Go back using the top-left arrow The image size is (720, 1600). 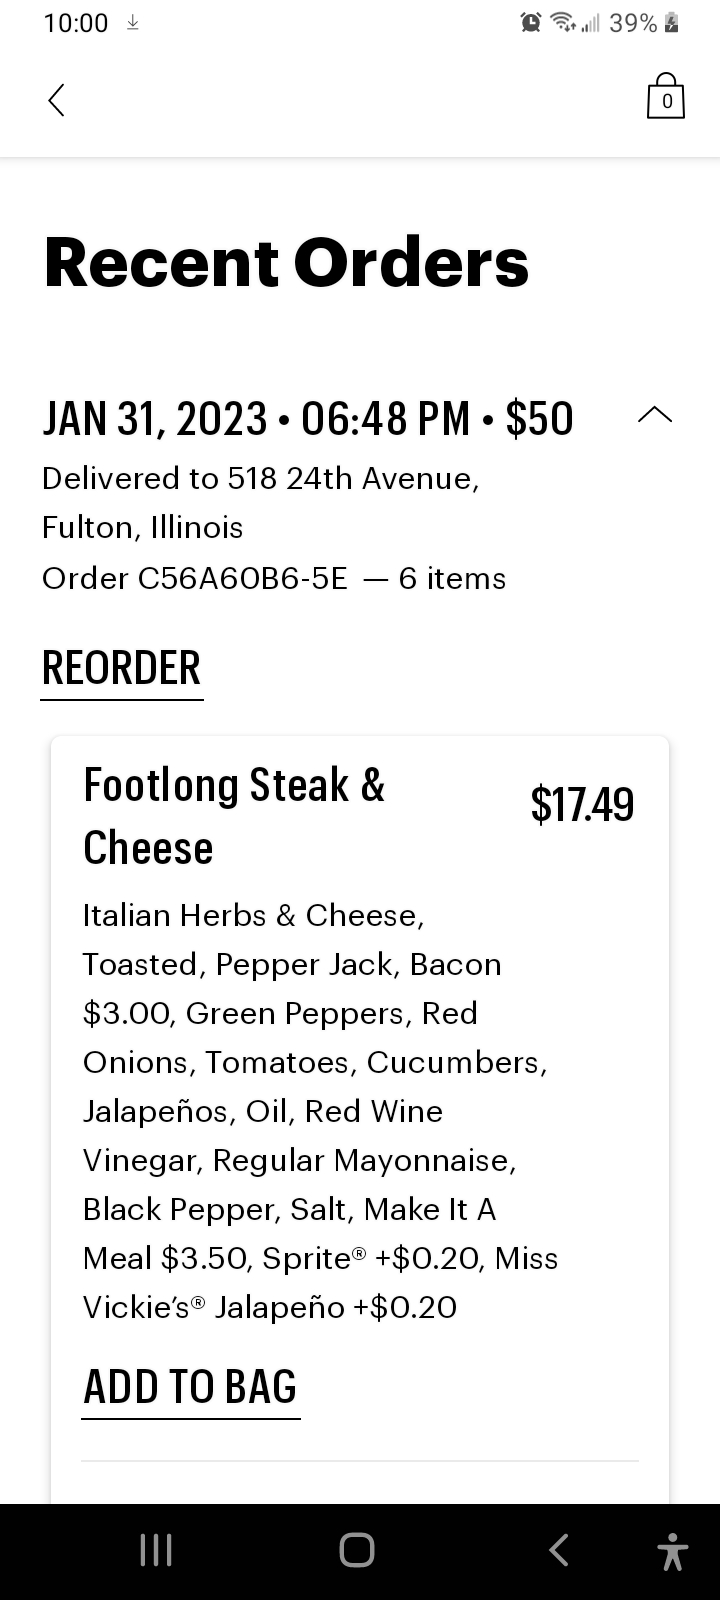tap(57, 100)
